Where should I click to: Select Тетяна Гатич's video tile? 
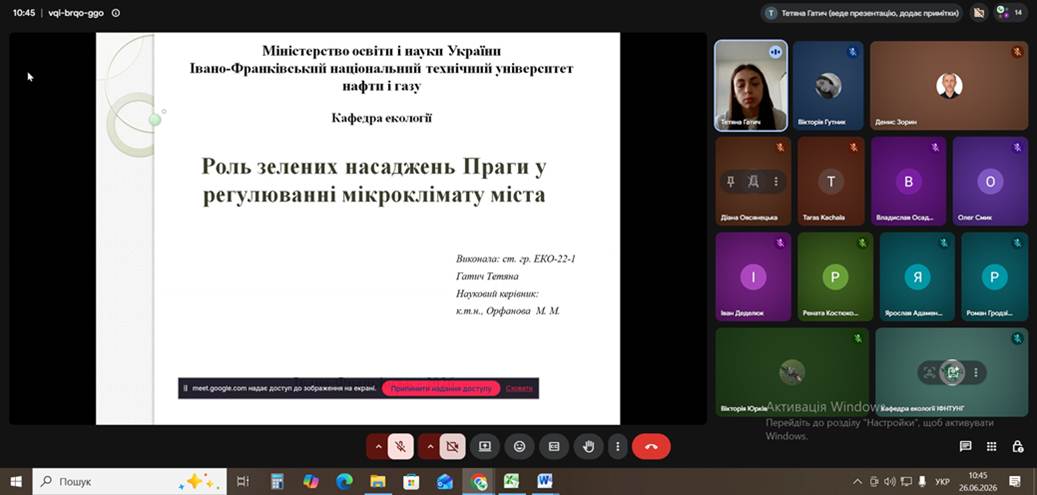[751, 85]
